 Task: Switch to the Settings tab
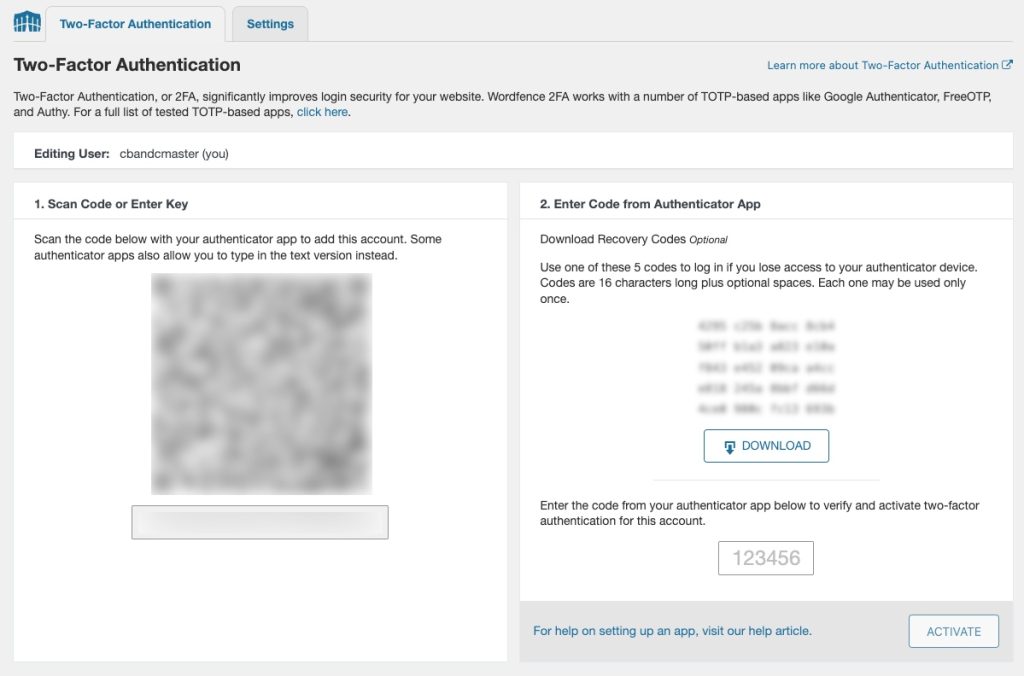pyautogui.click(x=270, y=24)
